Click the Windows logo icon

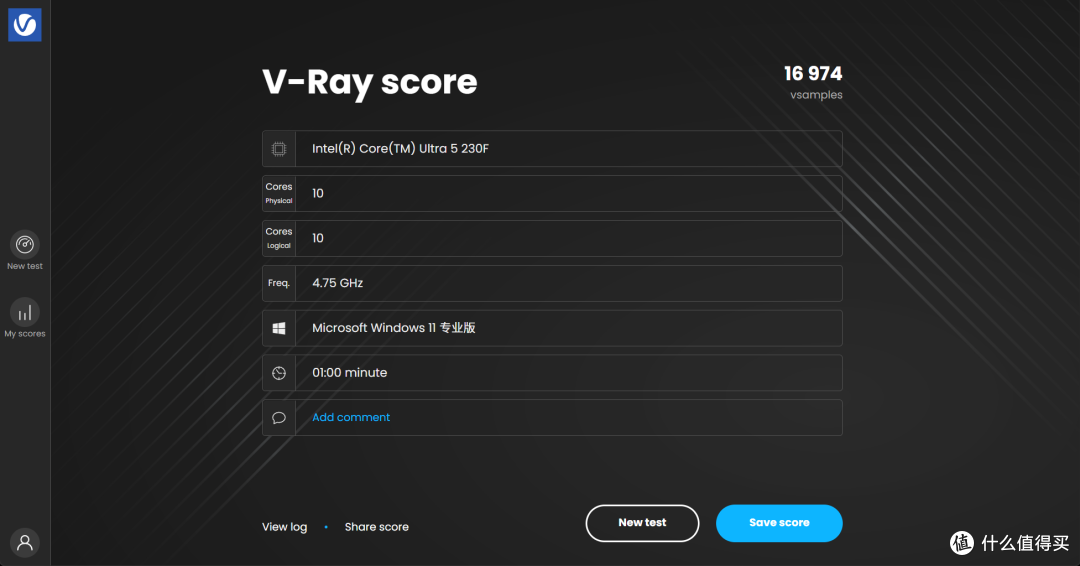coord(279,328)
